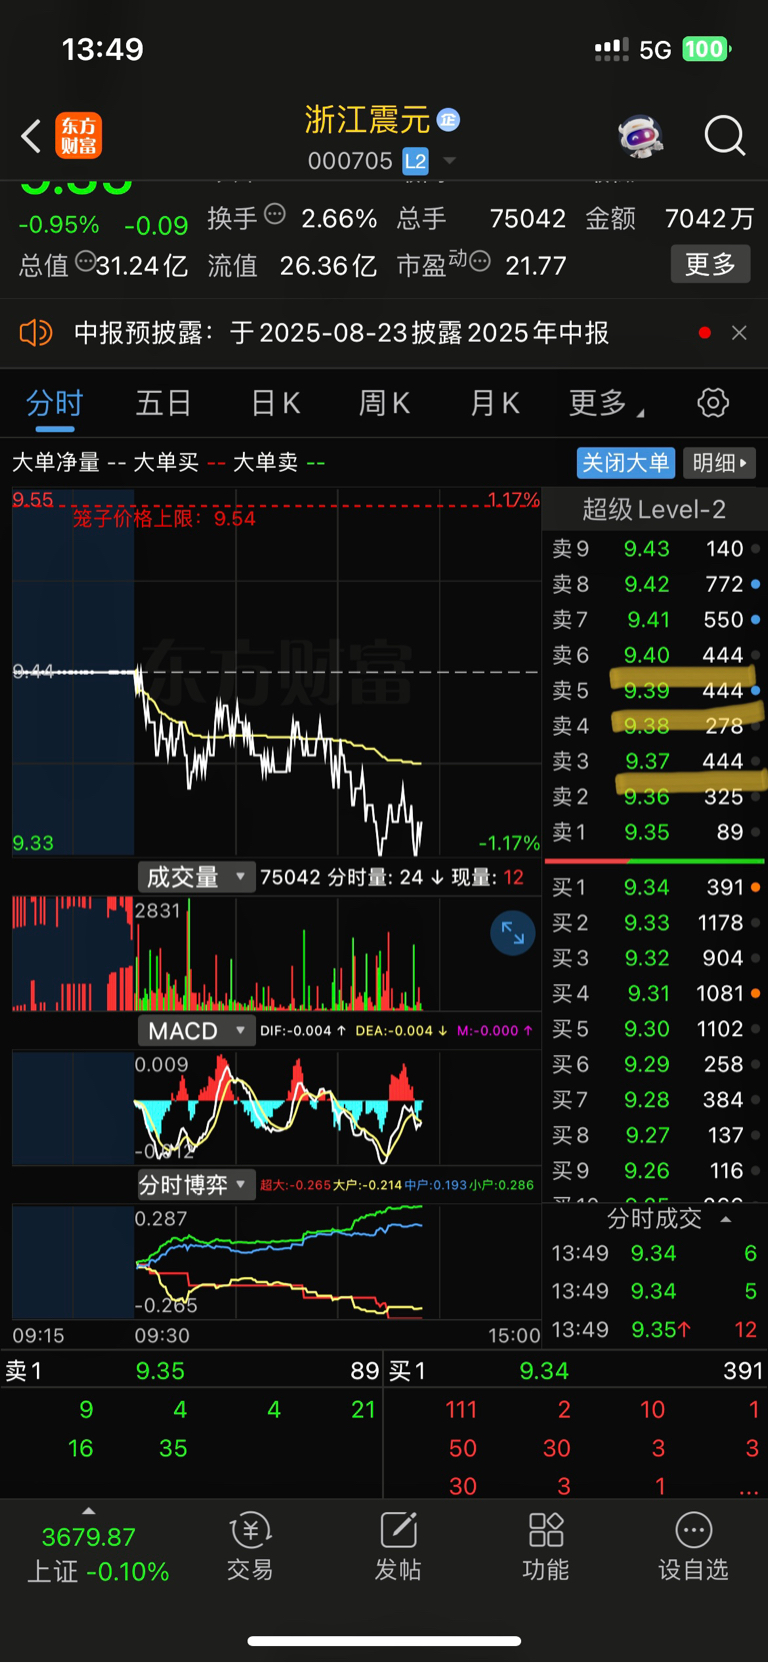
Task: Tap the 设自选 watchlist icon
Action: coord(693,1546)
